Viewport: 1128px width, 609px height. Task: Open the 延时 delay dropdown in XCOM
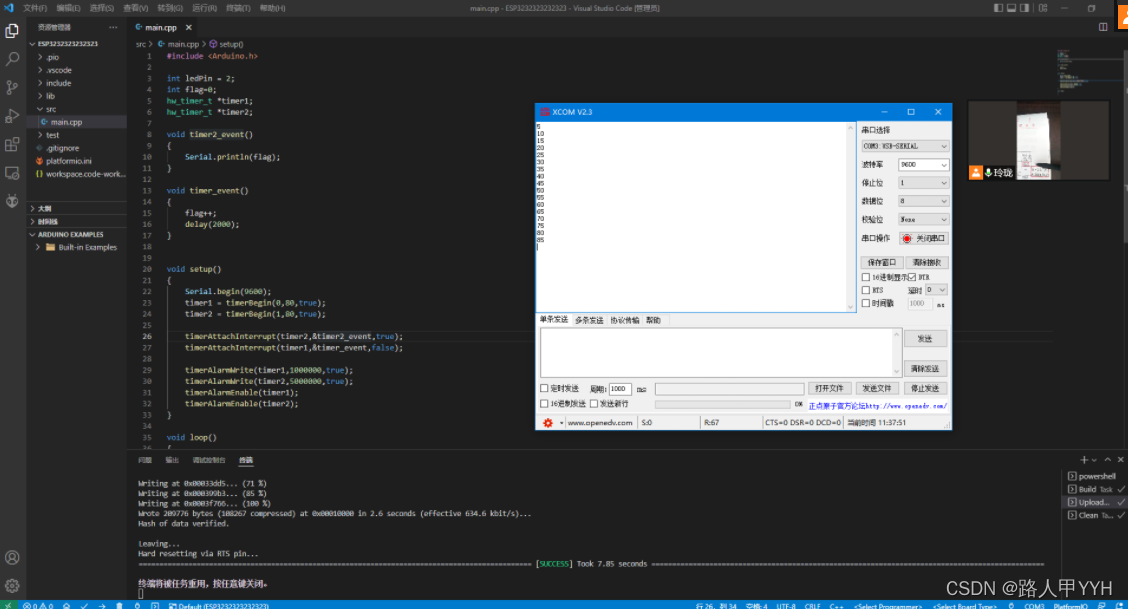coord(936,290)
